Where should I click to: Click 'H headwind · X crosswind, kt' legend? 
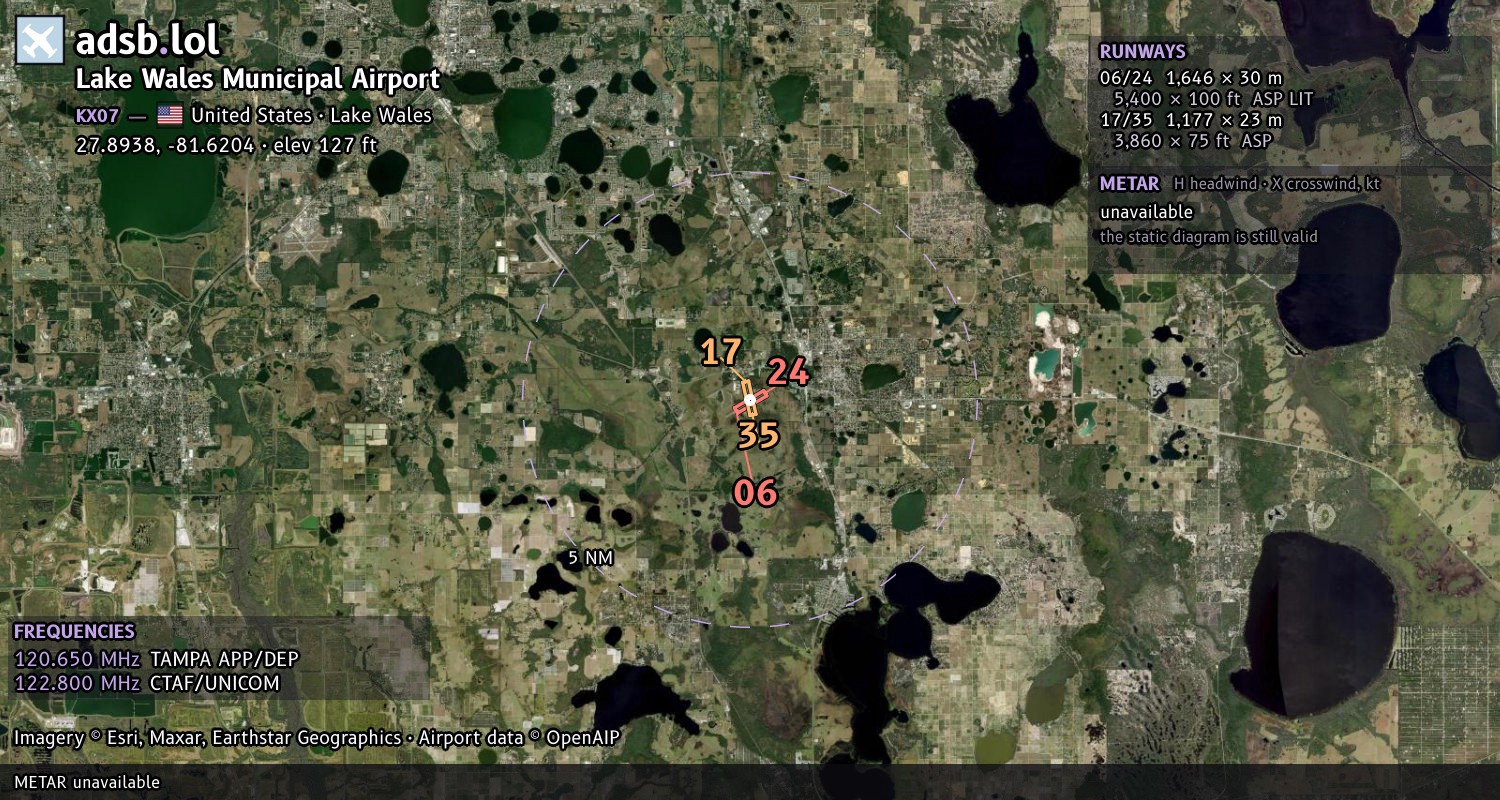click(x=1277, y=184)
